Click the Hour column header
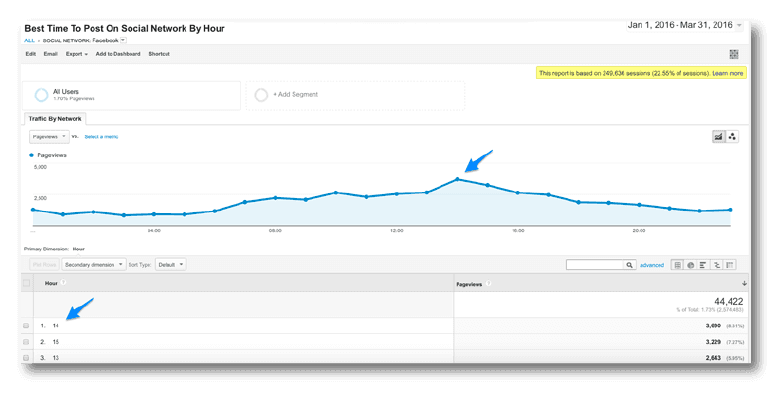Image resolution: width=769 pixels, height=409 pixels. pyautogui.click(x=51, y=283)
